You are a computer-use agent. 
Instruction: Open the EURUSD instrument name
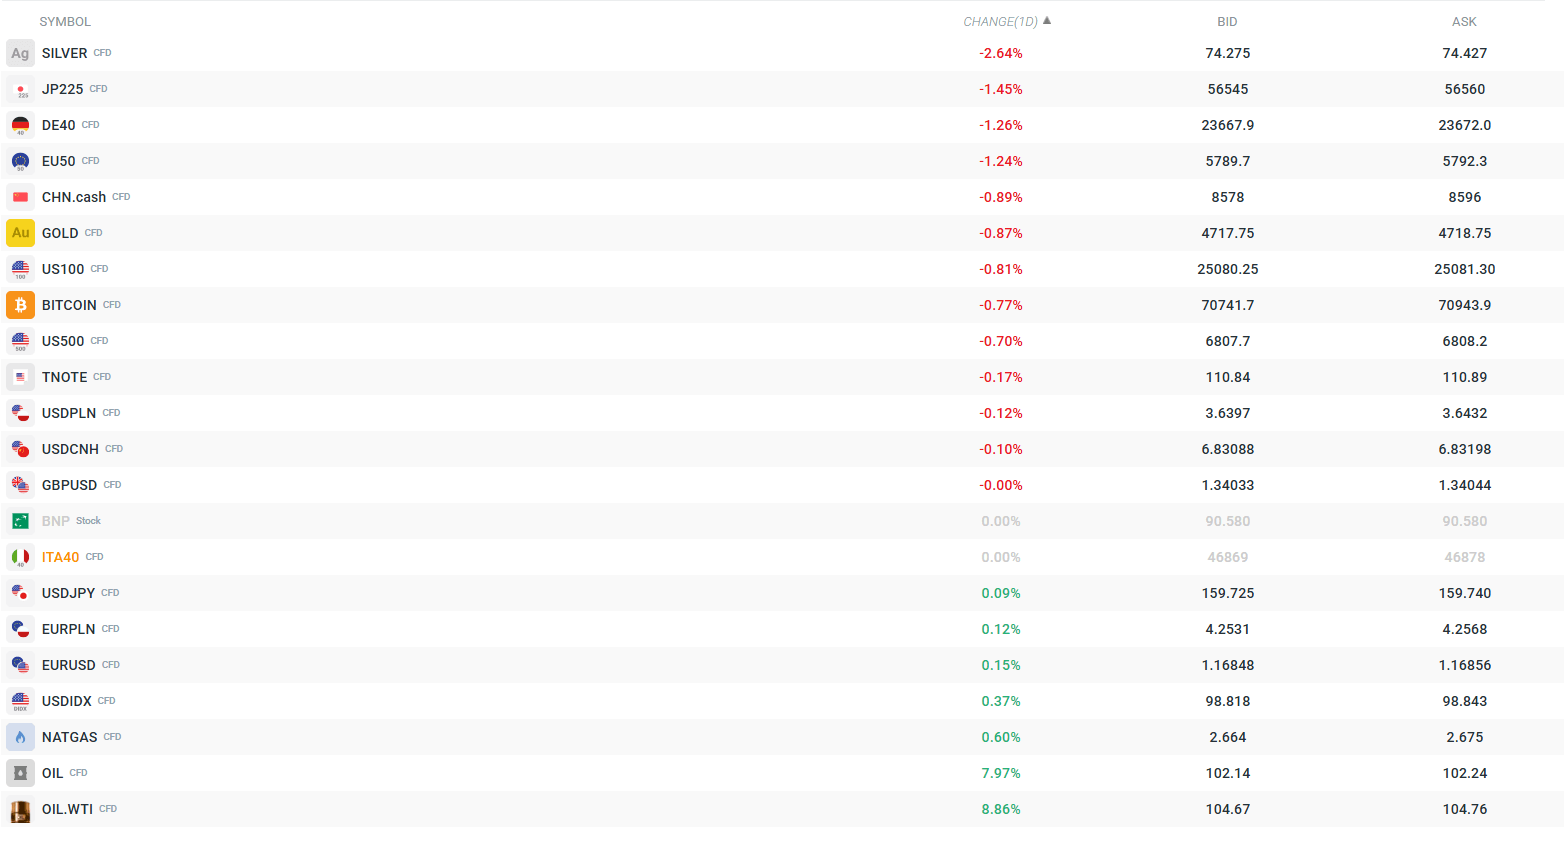click(69, 665)
